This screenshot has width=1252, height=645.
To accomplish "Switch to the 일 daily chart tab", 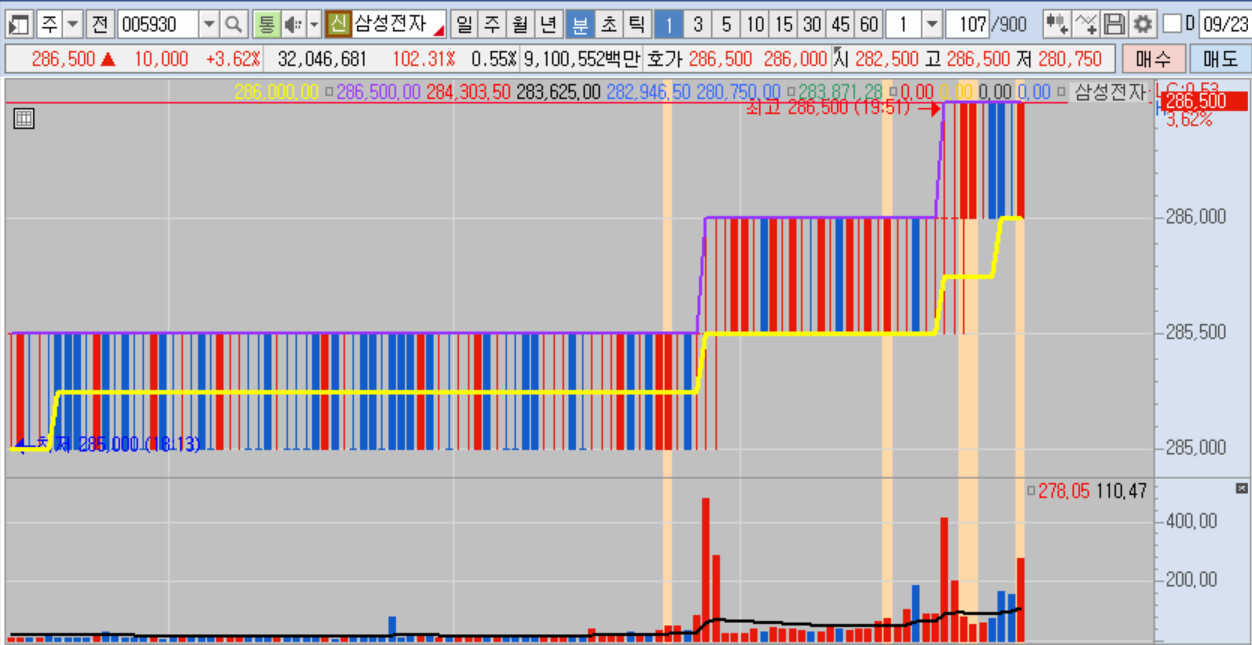I will coord(464,23).
